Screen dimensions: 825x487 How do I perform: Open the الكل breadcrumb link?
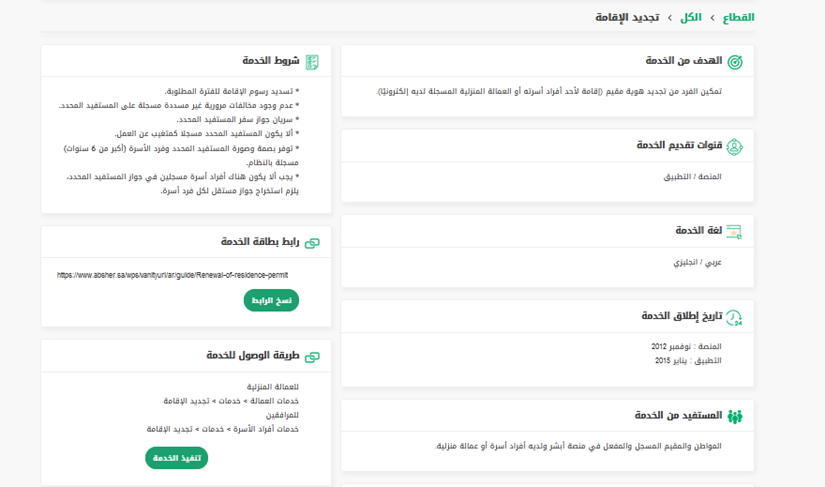tap(691, 17)
